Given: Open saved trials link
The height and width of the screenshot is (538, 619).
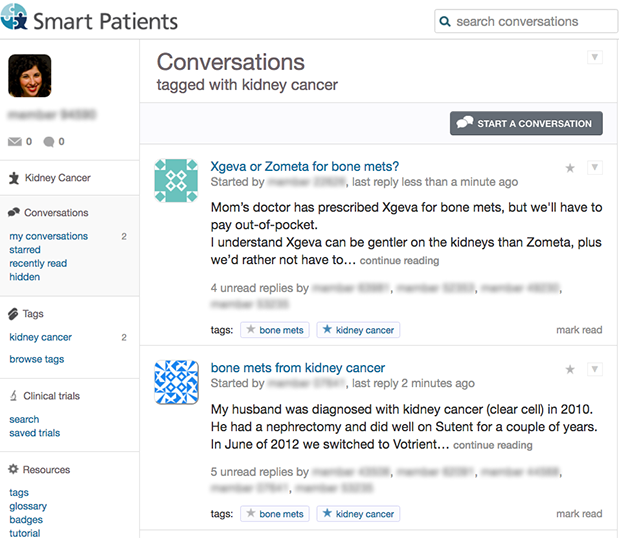Looking at the screenshot, I should (x=35, y=433).
